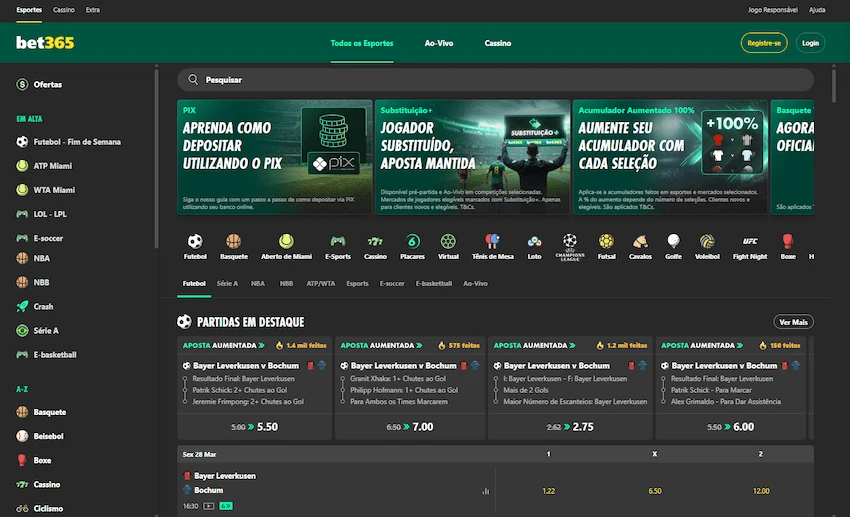This screenshot has height=517, width=850.
Task: Click the live stream icon beside 16:30
Action: click(x=209, y=506)
